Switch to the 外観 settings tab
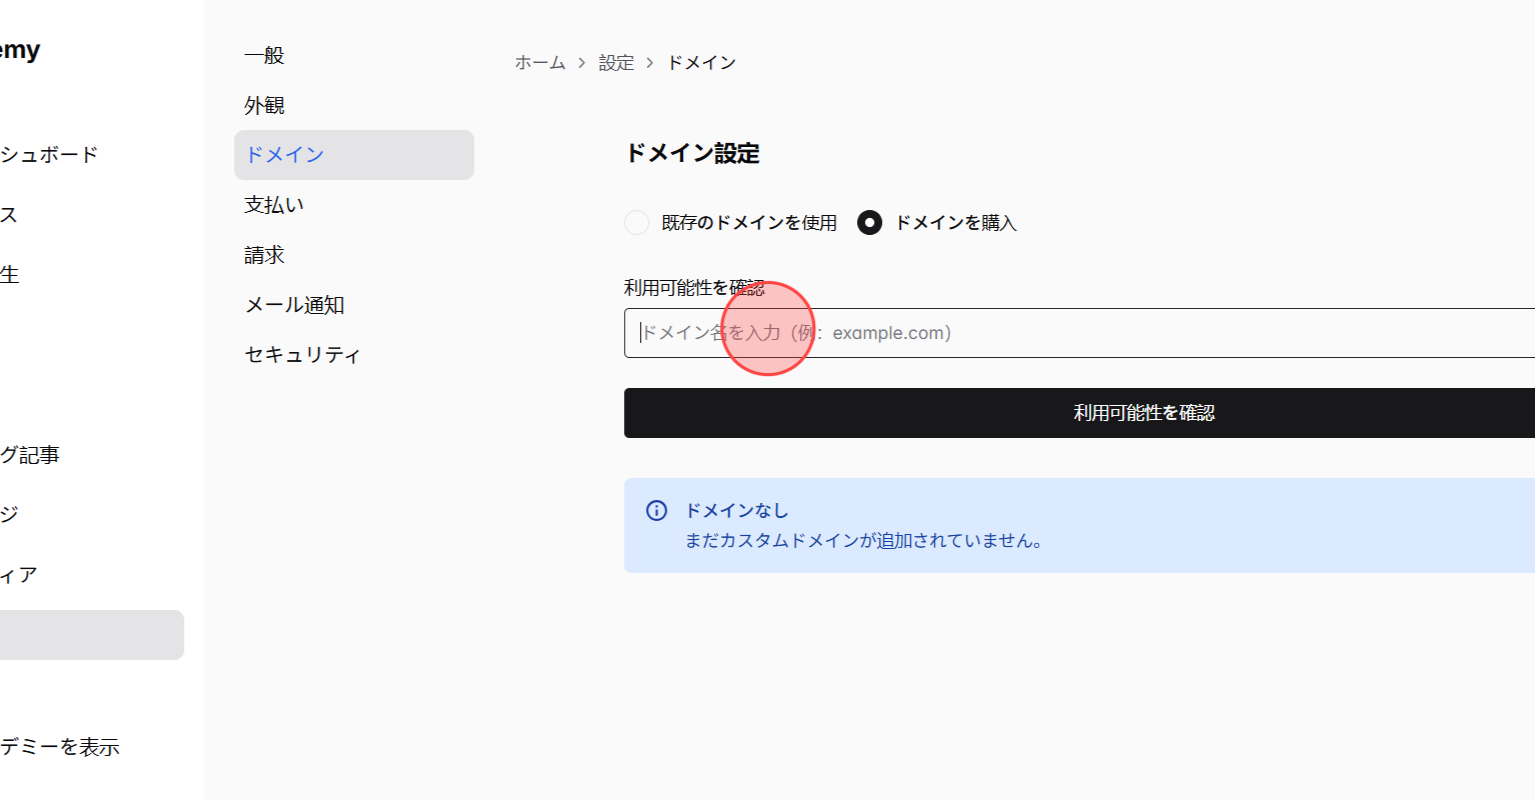 pyautogui.click(x=263, y=105)
